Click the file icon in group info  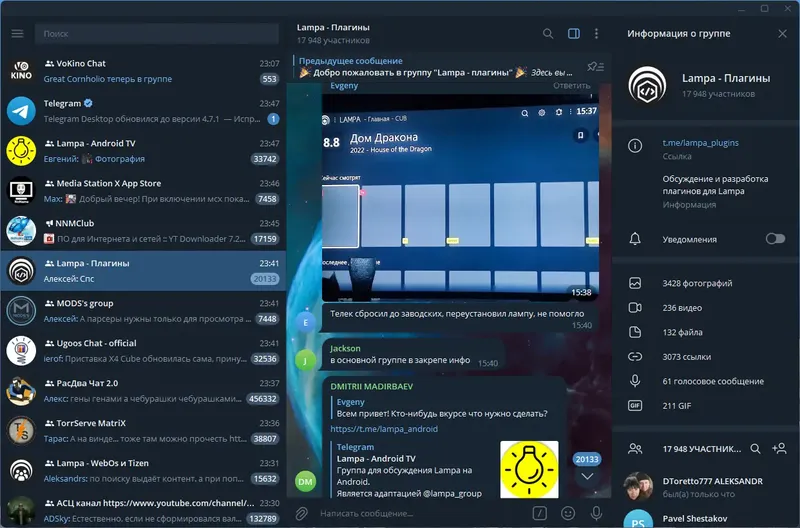point(635,332)
